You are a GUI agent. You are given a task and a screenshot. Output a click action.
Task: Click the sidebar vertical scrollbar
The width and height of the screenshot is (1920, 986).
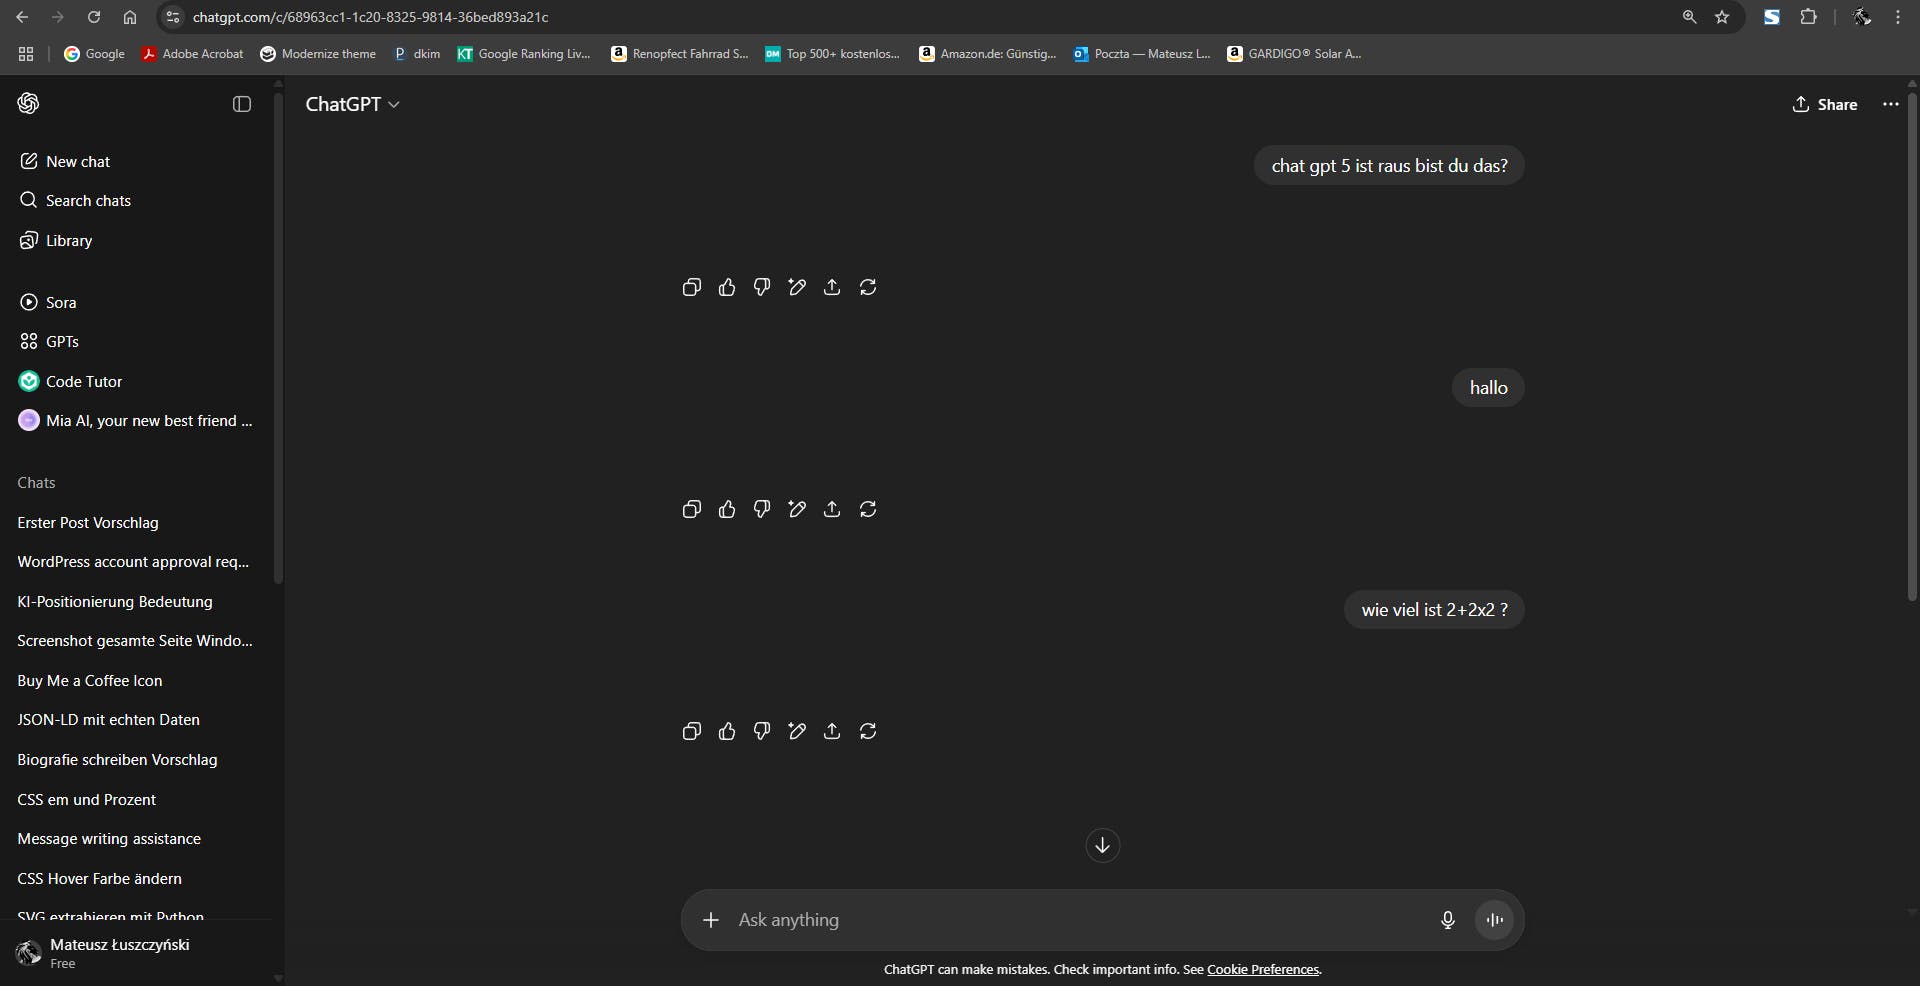click(278, 340)
